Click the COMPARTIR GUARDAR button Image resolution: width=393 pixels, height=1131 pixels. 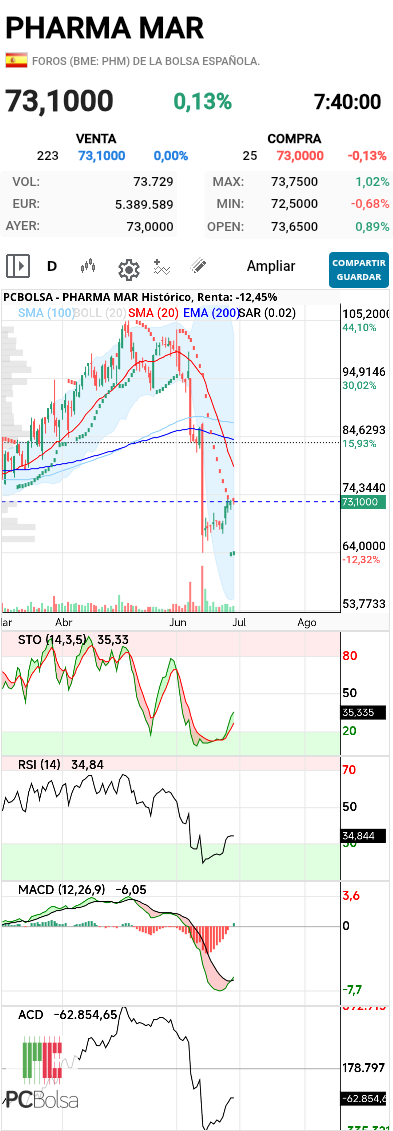coord(359,269)
